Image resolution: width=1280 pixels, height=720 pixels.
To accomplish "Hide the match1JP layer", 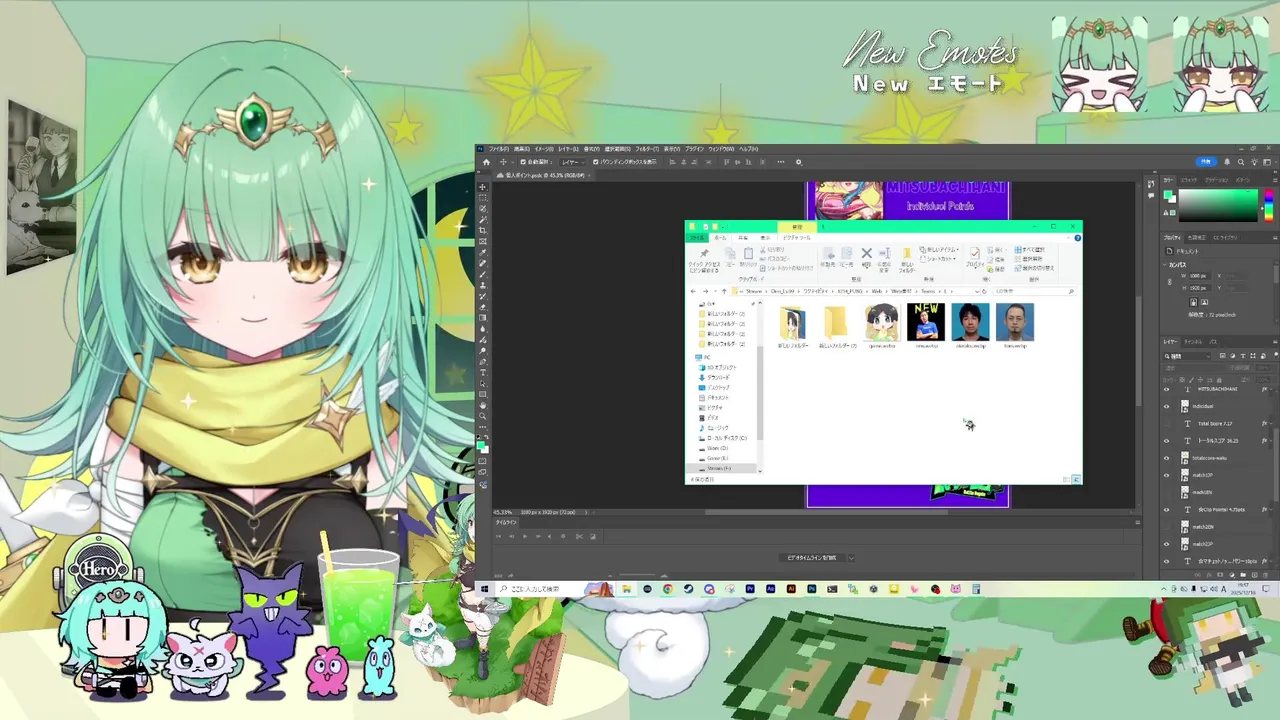I will click(x=1166, y=475).
